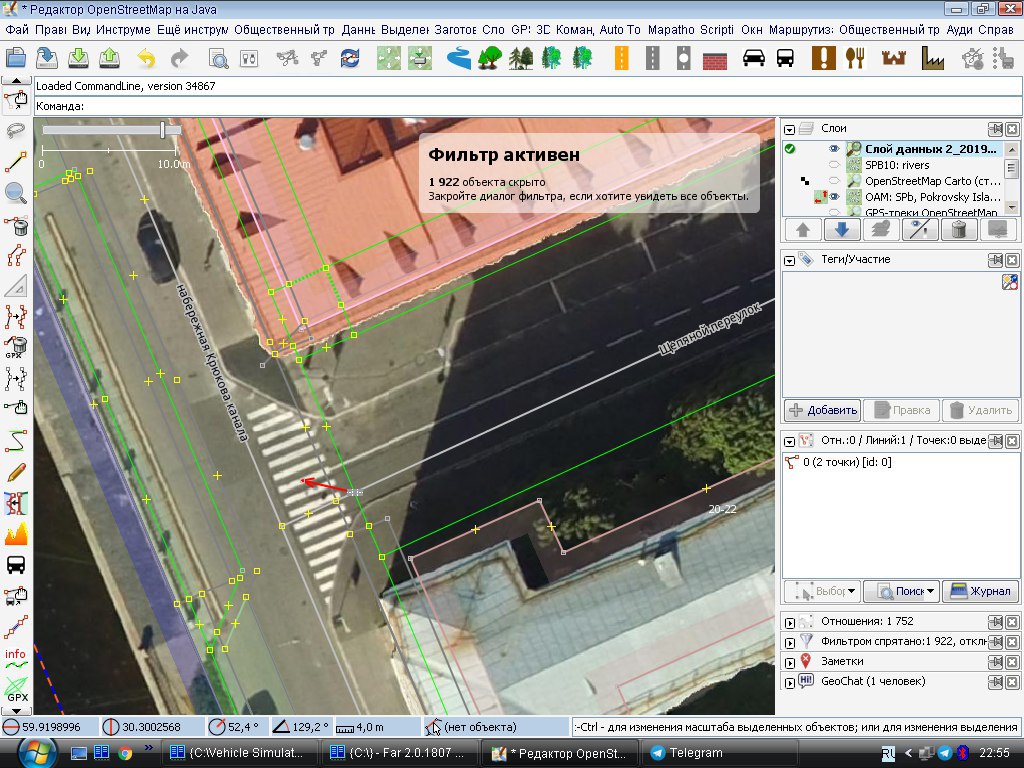Adjust the map zoom slider handle
This screenshot has width=1024, height=768.
point(162,129)
